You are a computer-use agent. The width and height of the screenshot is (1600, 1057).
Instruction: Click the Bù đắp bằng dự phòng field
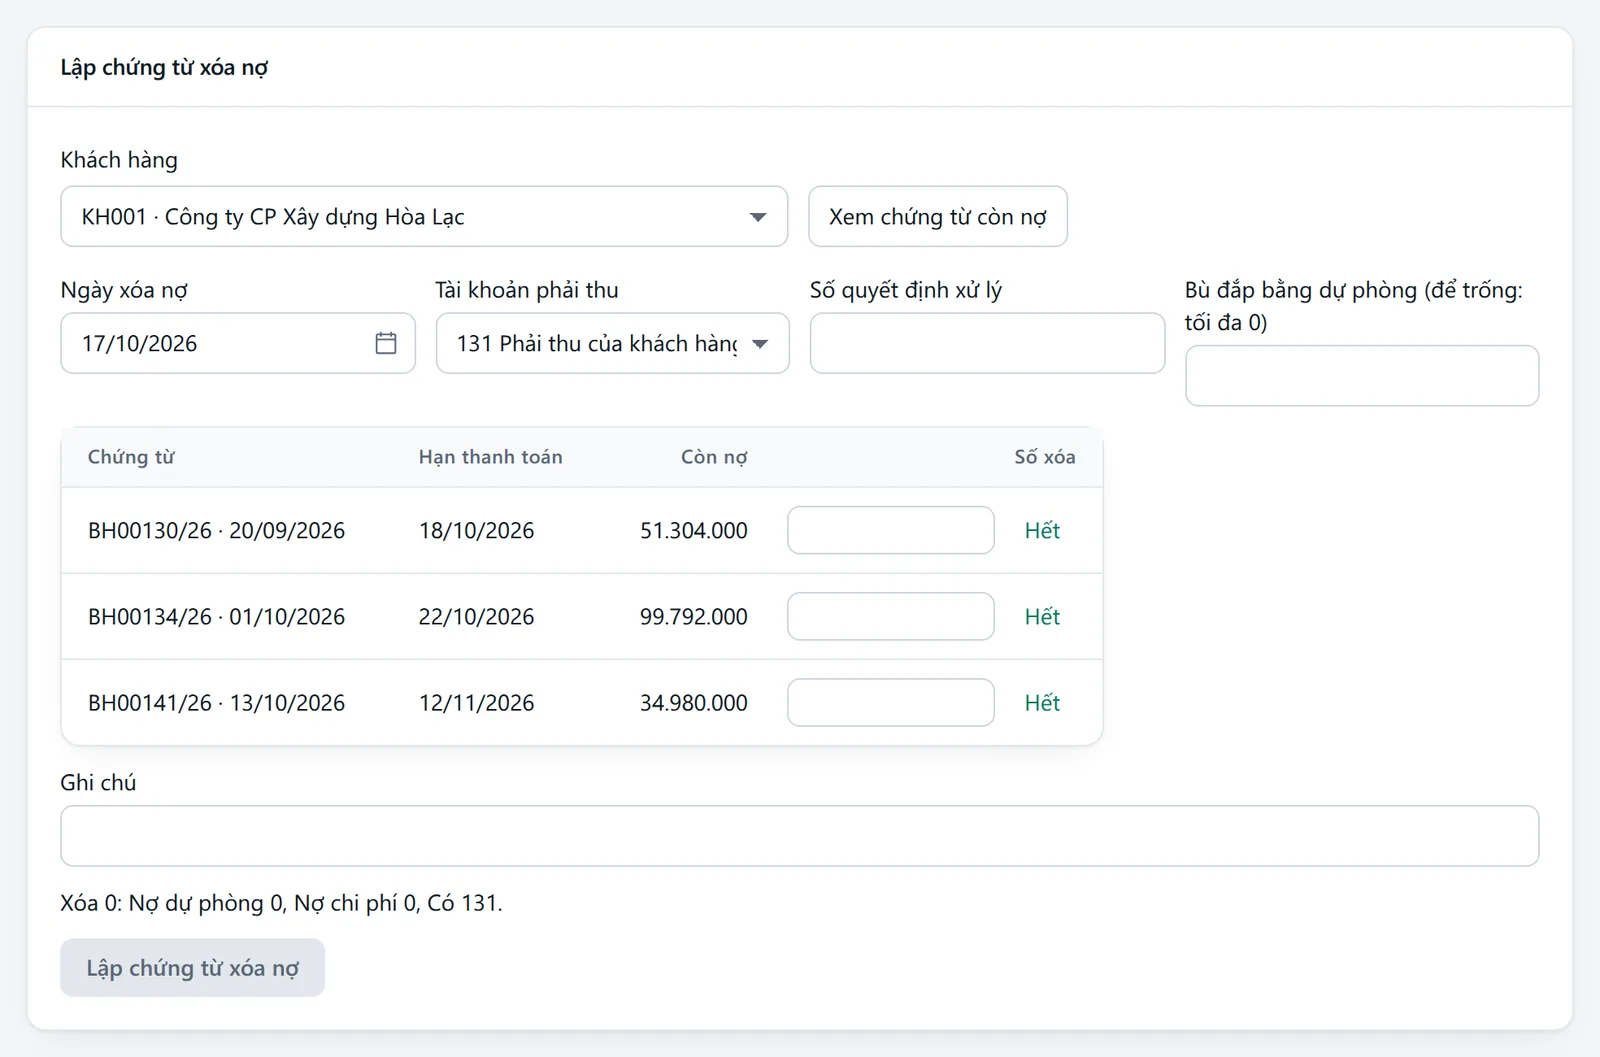(x=1362, y=375)
